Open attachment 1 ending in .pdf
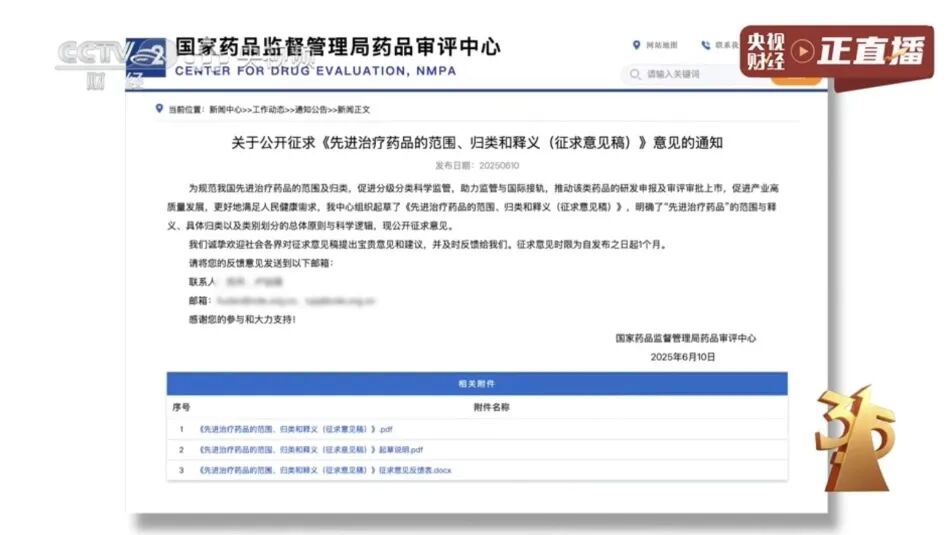Screen dimensions: 952x535 click(296, 429)
